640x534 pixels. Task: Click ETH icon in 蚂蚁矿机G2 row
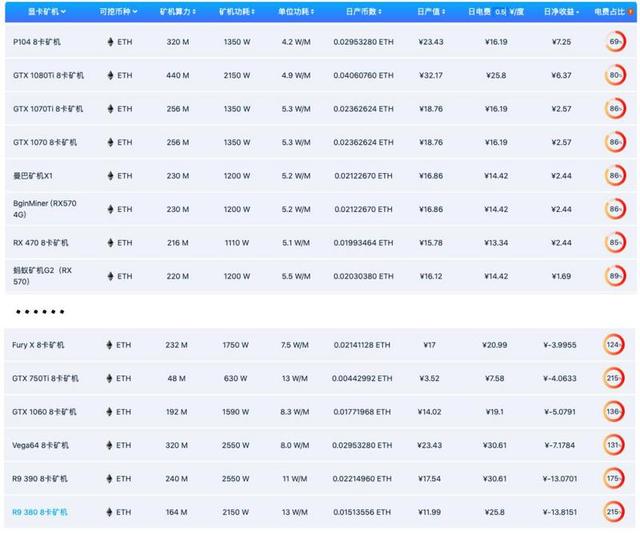(110, 276)
